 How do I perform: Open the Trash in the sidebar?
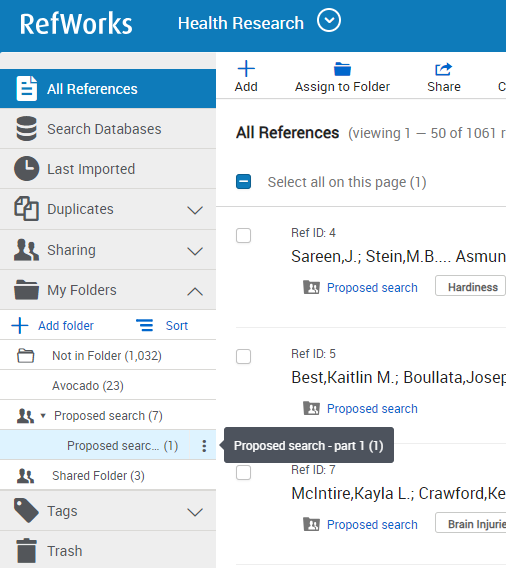click(x=108, y=551)
